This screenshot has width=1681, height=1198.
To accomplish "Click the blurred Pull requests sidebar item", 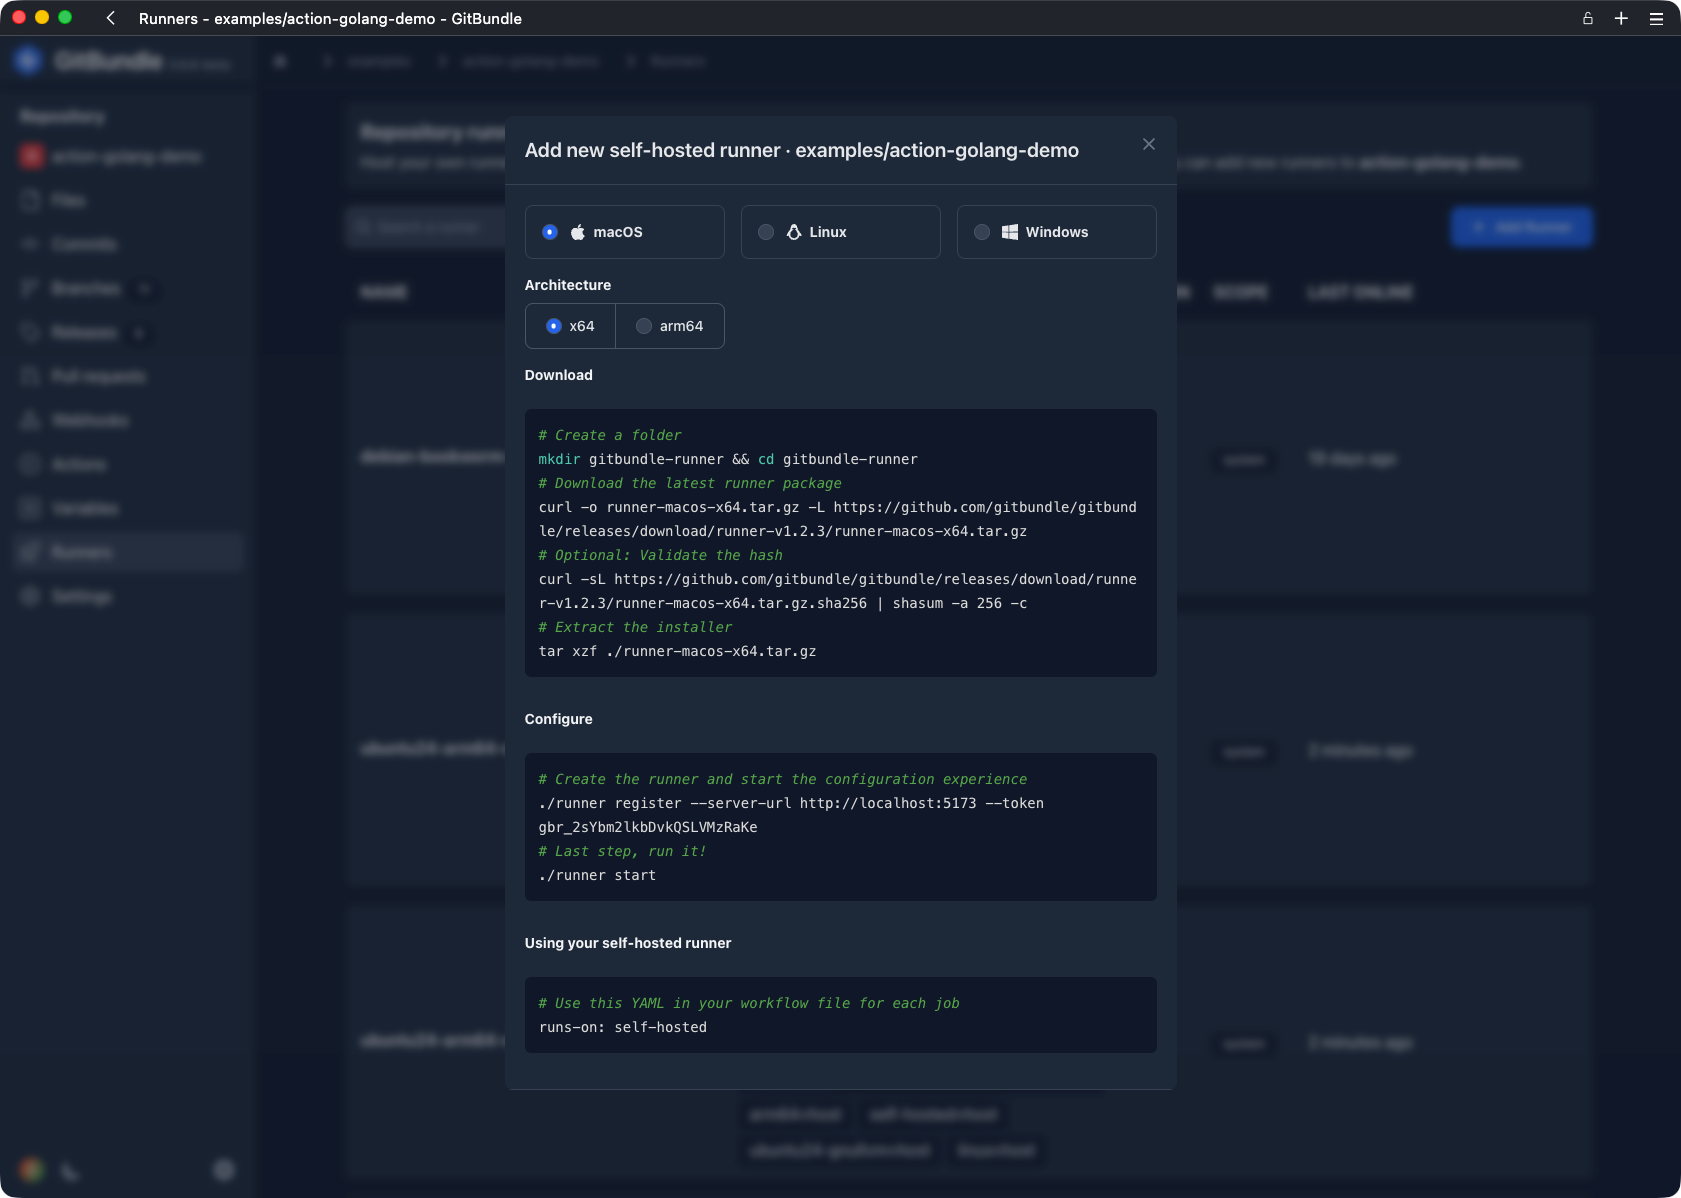I will 129,376.
